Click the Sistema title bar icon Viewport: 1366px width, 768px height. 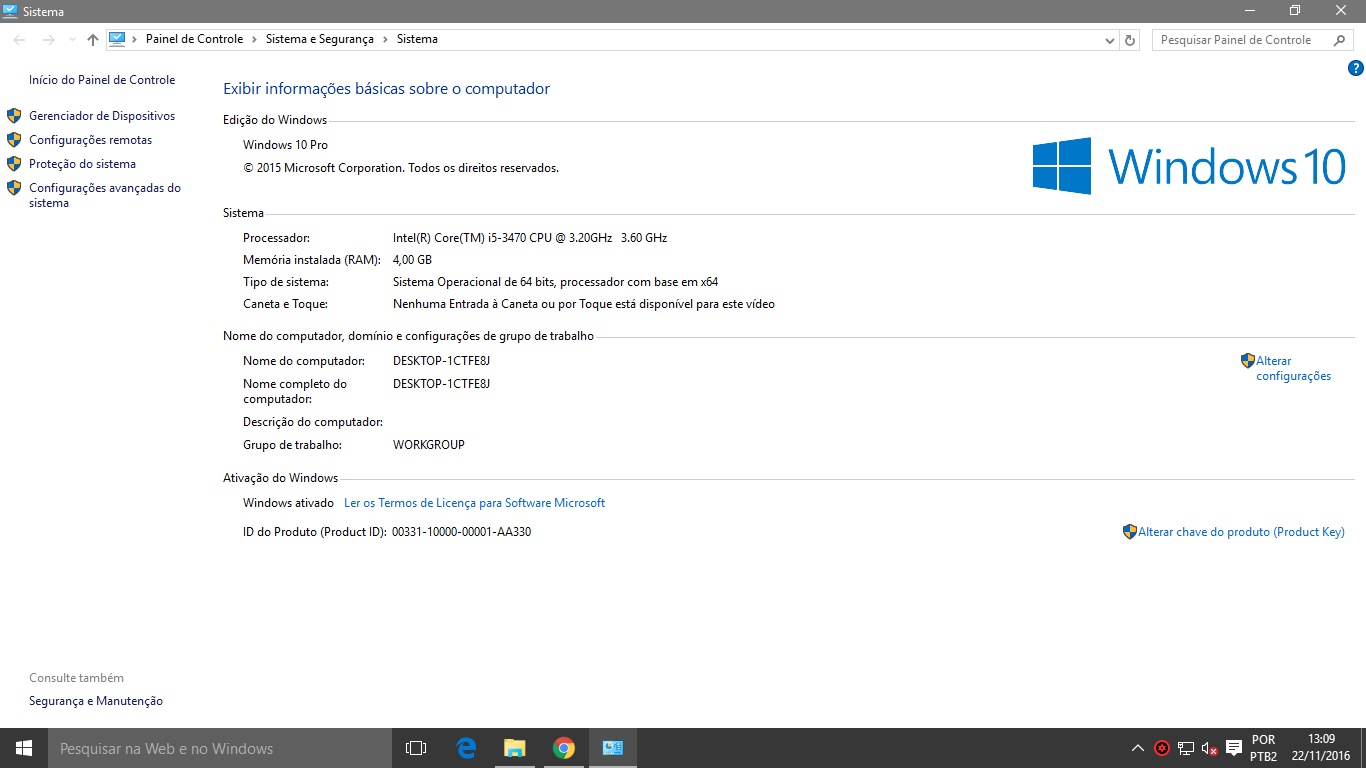pos(11,11)
